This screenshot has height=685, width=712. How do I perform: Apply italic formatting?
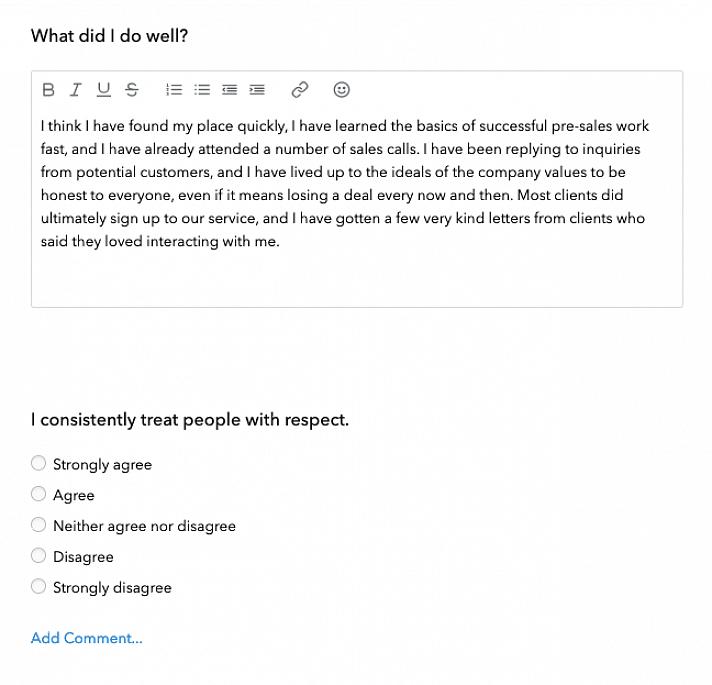pos(75,90)
